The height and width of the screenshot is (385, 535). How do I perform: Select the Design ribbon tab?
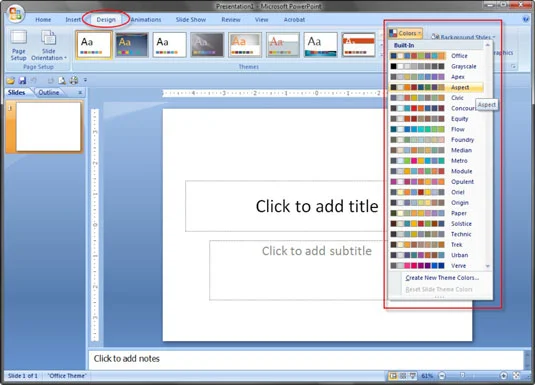pyautogui.click(x=106, y=20)
